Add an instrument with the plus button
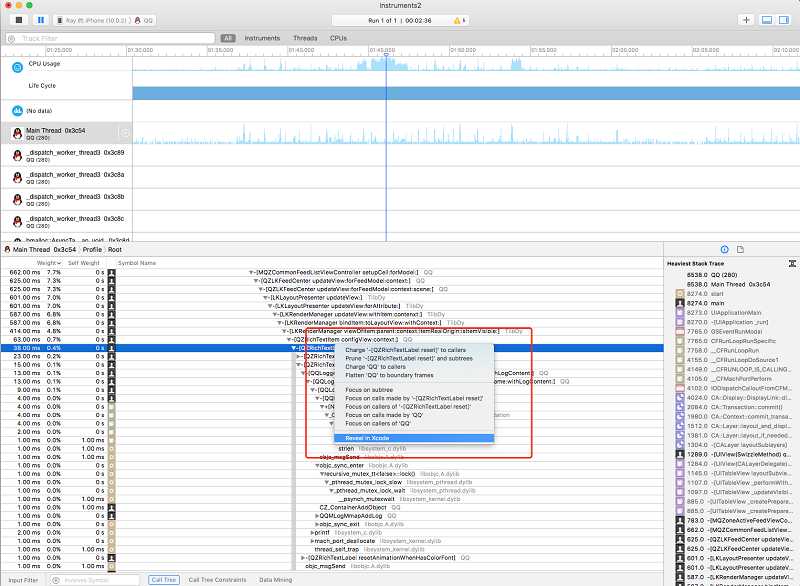This screenshot has width=800, height=586. click(x=746, y=20)
